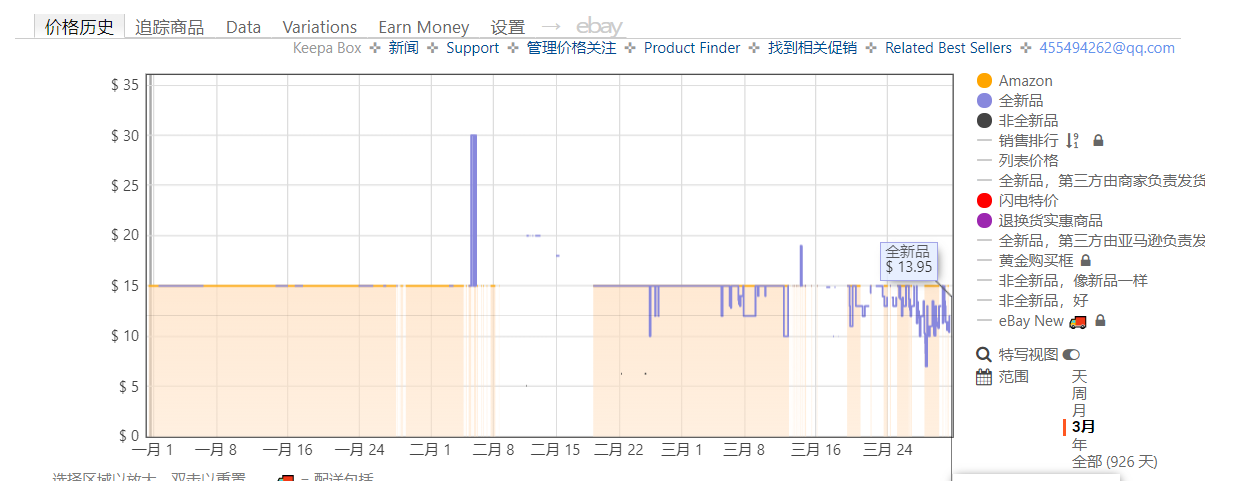Toggle 全新品，第三方由亚马逊负责发 series
The image size is (1239, 481).
click(1101, 241)
